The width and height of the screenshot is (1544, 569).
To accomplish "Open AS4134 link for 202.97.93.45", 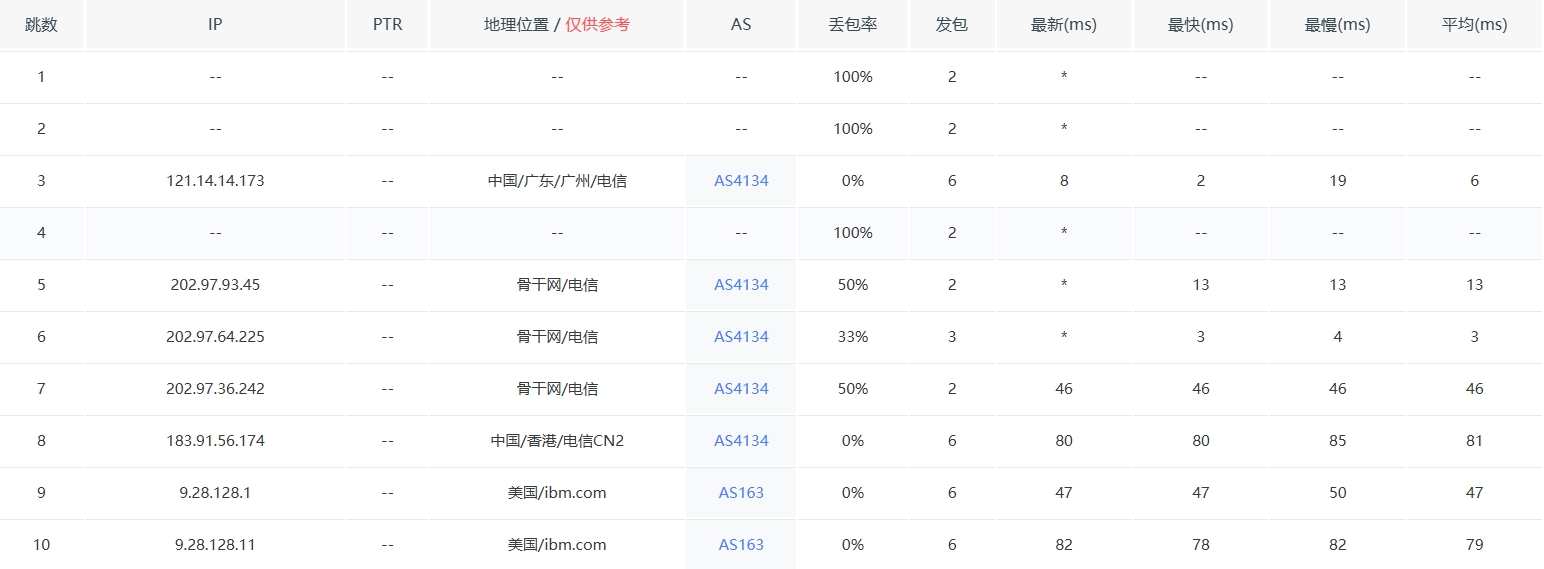I will (x=741, y=285).
